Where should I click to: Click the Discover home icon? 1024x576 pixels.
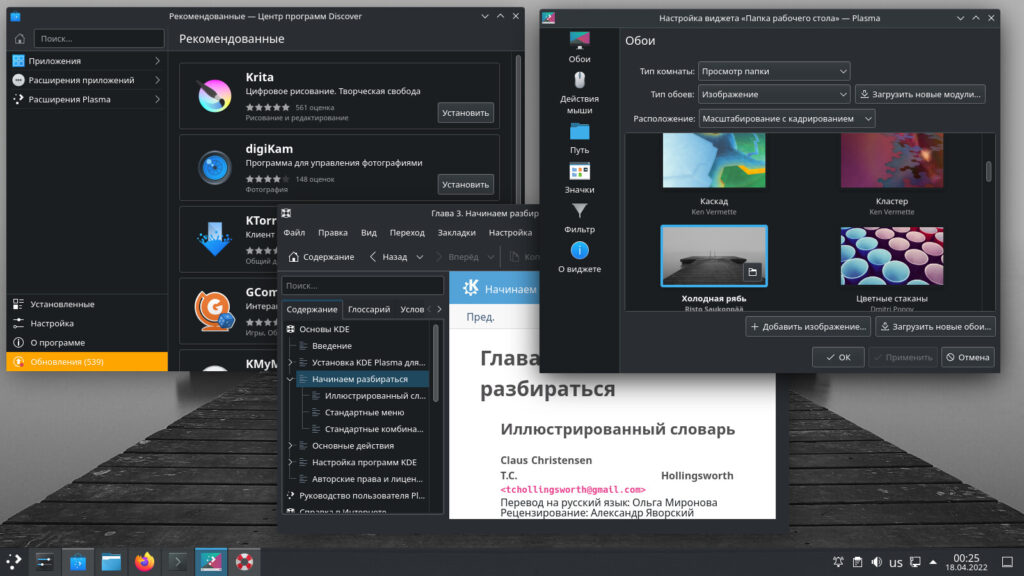(x=19, y=38)
